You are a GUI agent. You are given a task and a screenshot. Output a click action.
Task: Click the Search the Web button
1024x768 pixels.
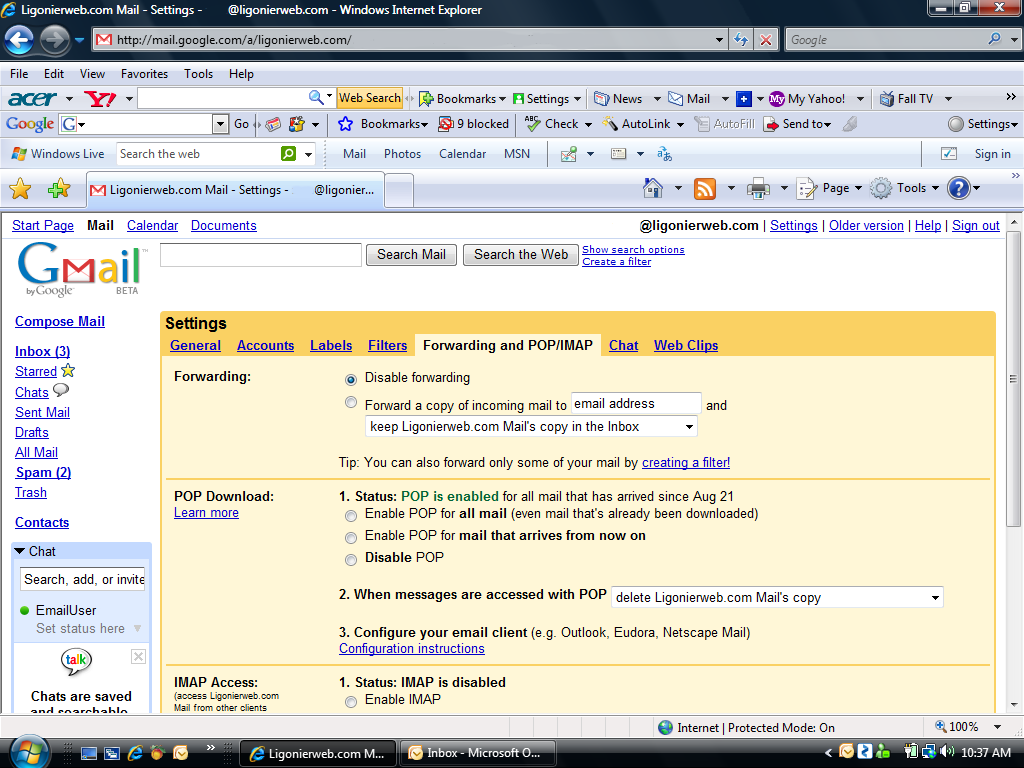pos(521,255)
